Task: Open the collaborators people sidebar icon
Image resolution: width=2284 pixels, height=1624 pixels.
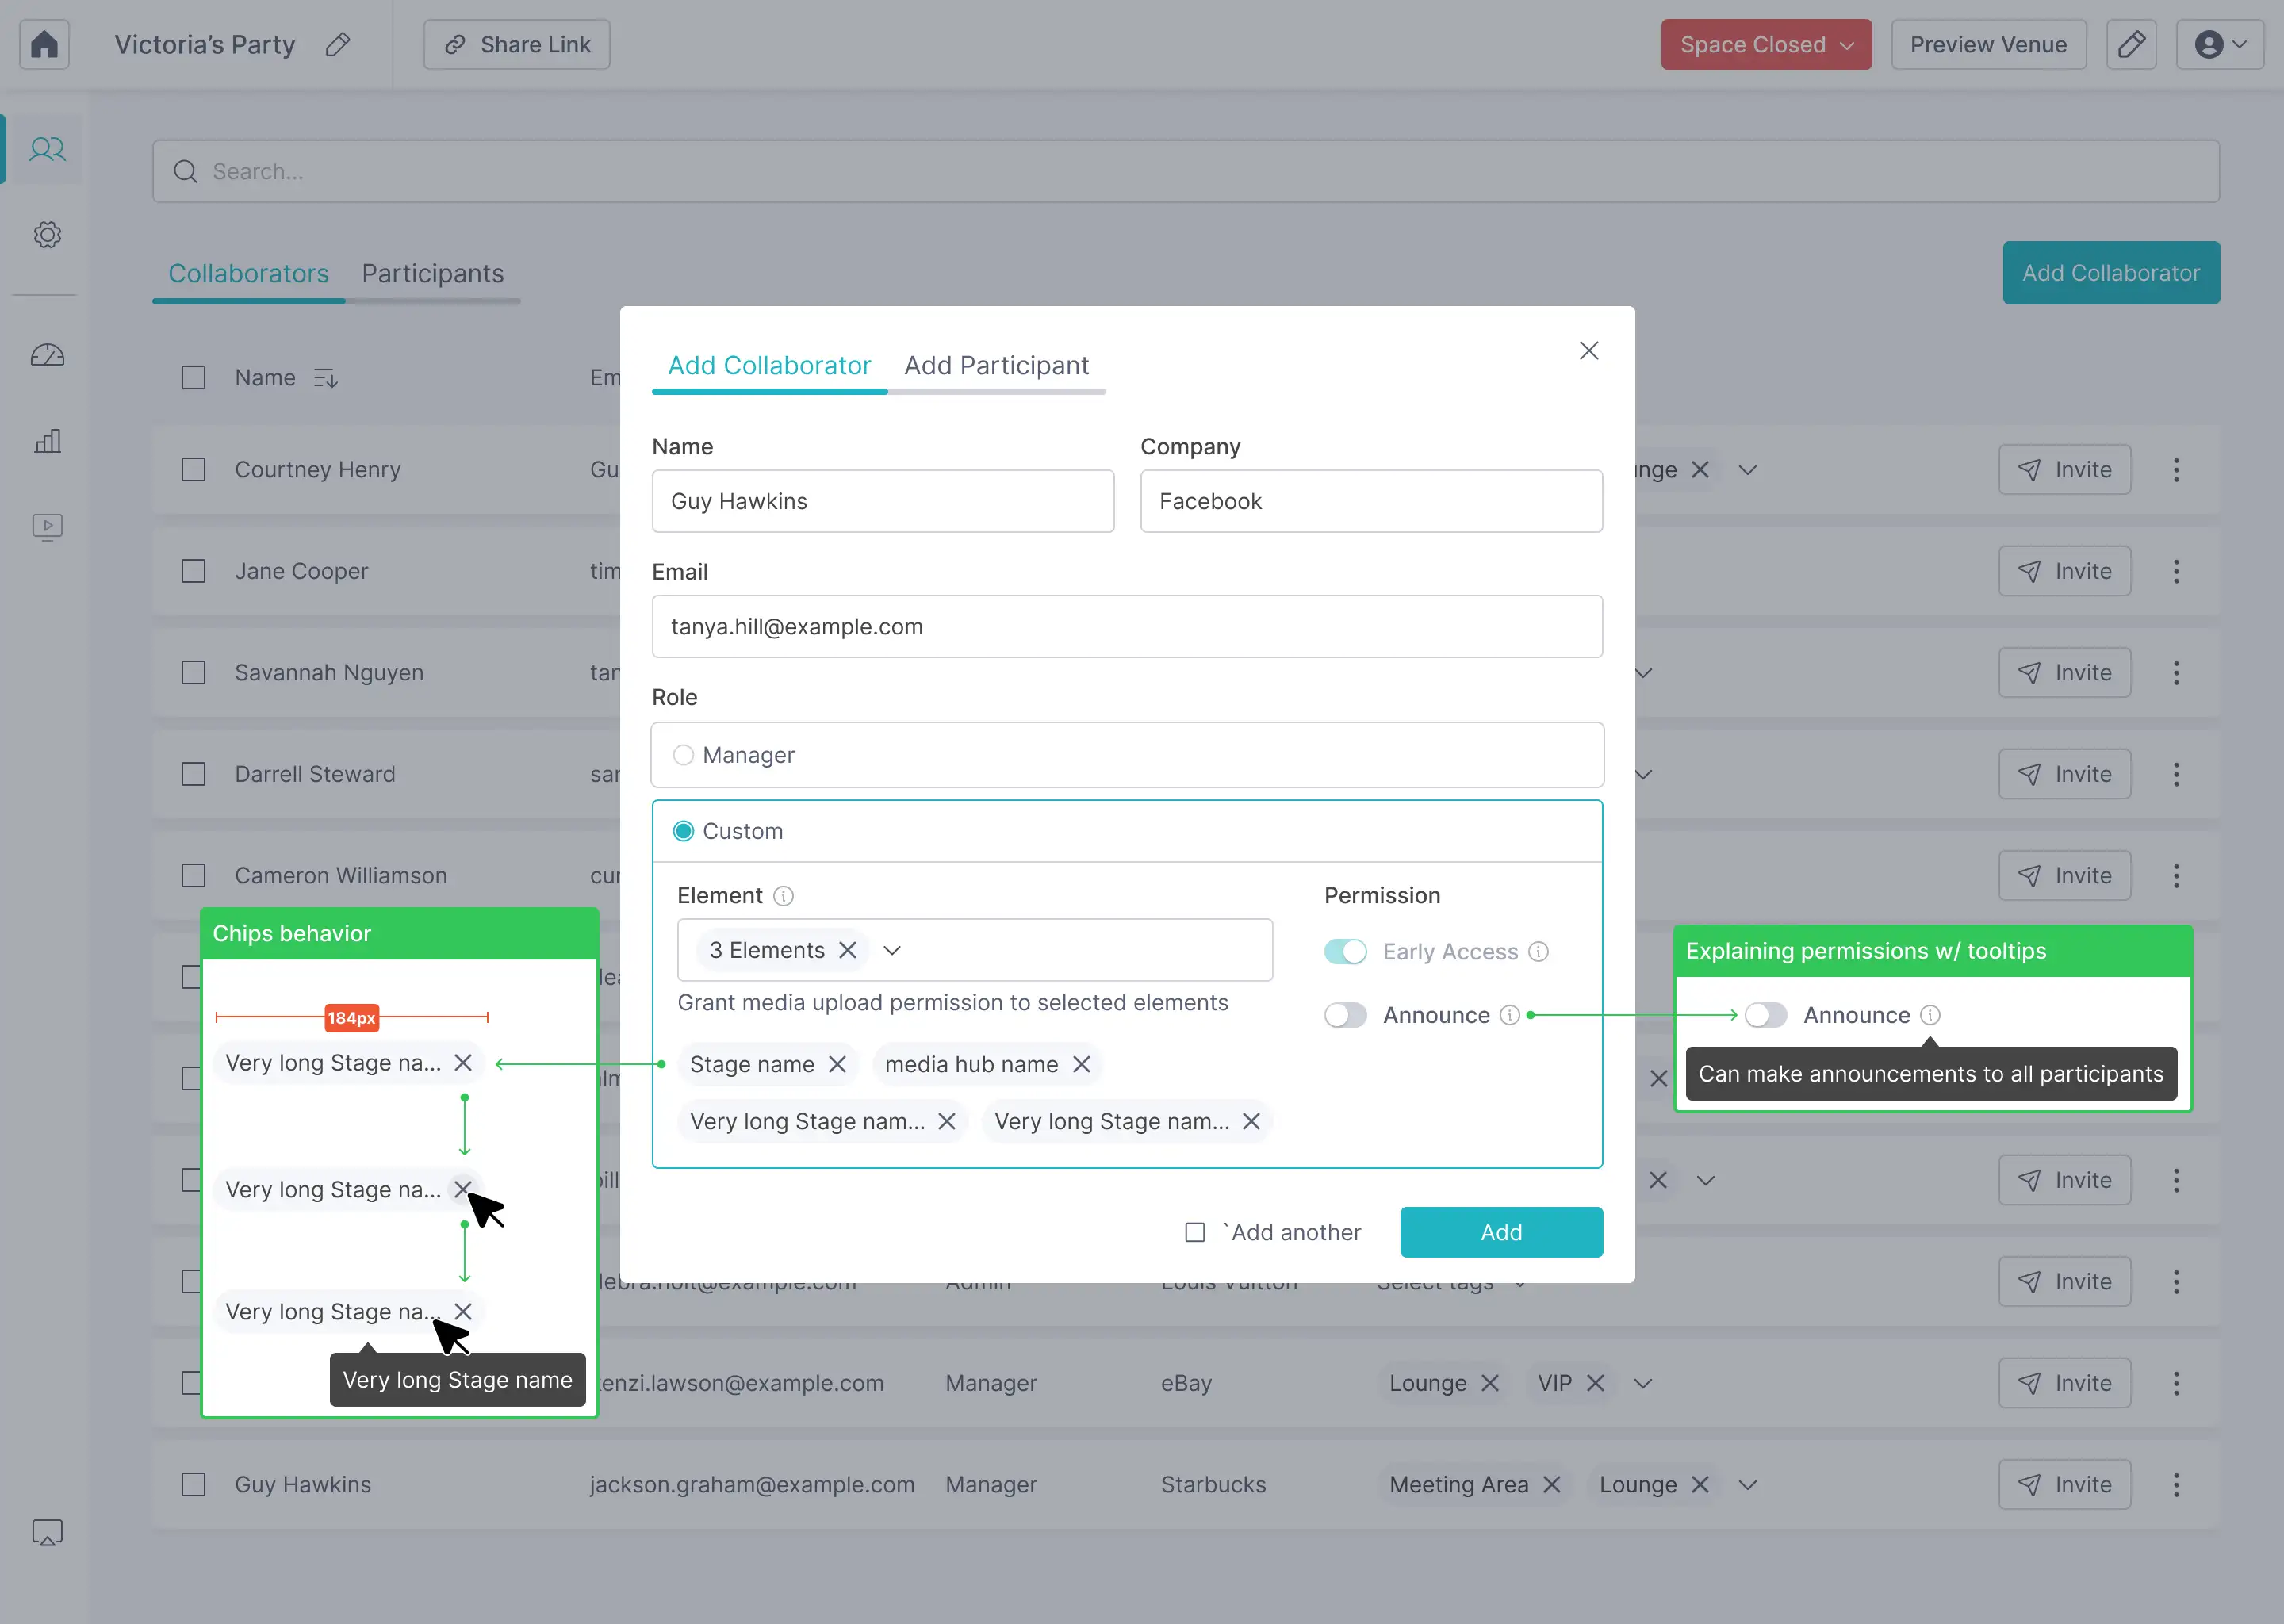Action: click(x=47, y=149)
